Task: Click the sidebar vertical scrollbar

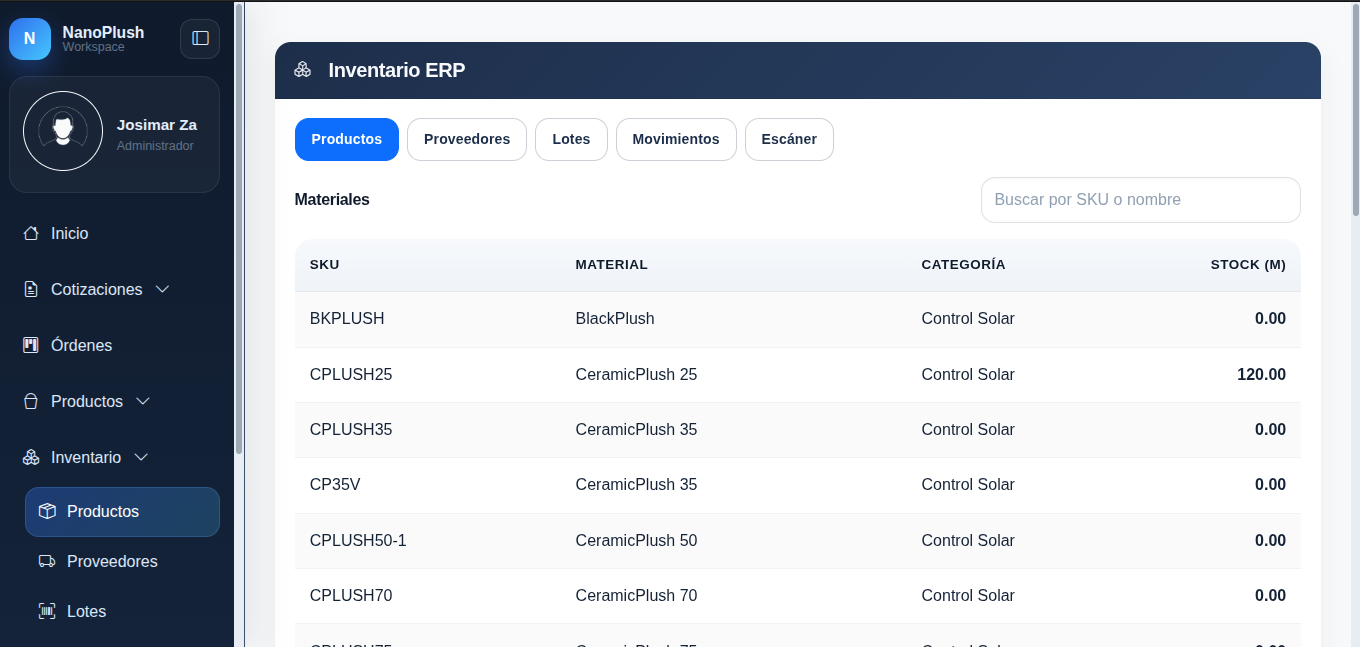Action: 239,229
